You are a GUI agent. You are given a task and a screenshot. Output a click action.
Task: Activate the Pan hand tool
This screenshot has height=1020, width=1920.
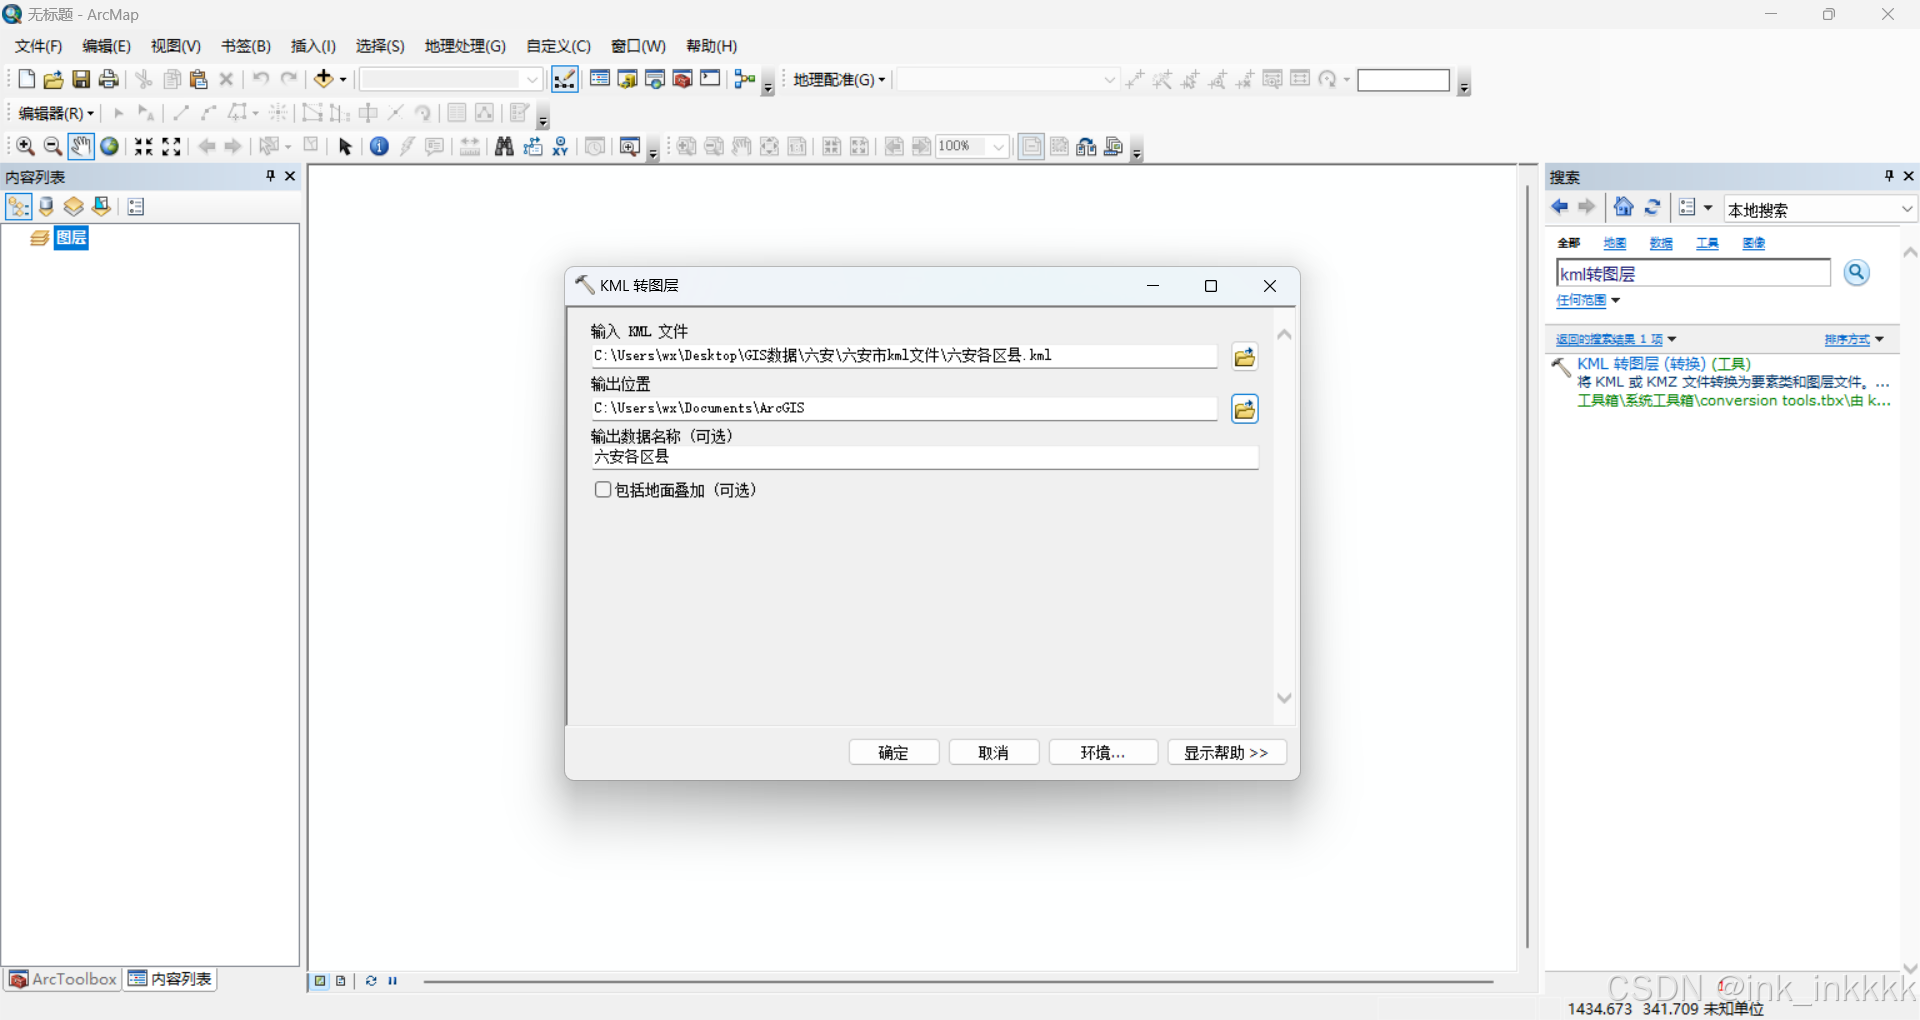pyautogui.click(x=81, y=147)
